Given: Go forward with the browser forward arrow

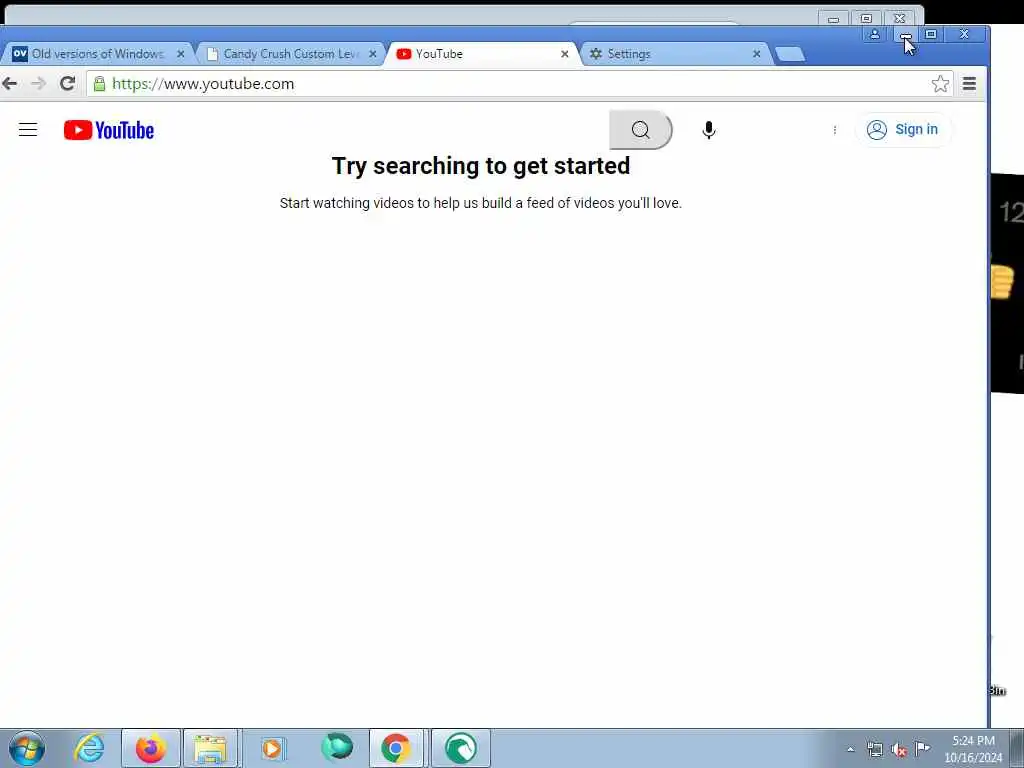Looking at the screenshot, I should [39, 84].
